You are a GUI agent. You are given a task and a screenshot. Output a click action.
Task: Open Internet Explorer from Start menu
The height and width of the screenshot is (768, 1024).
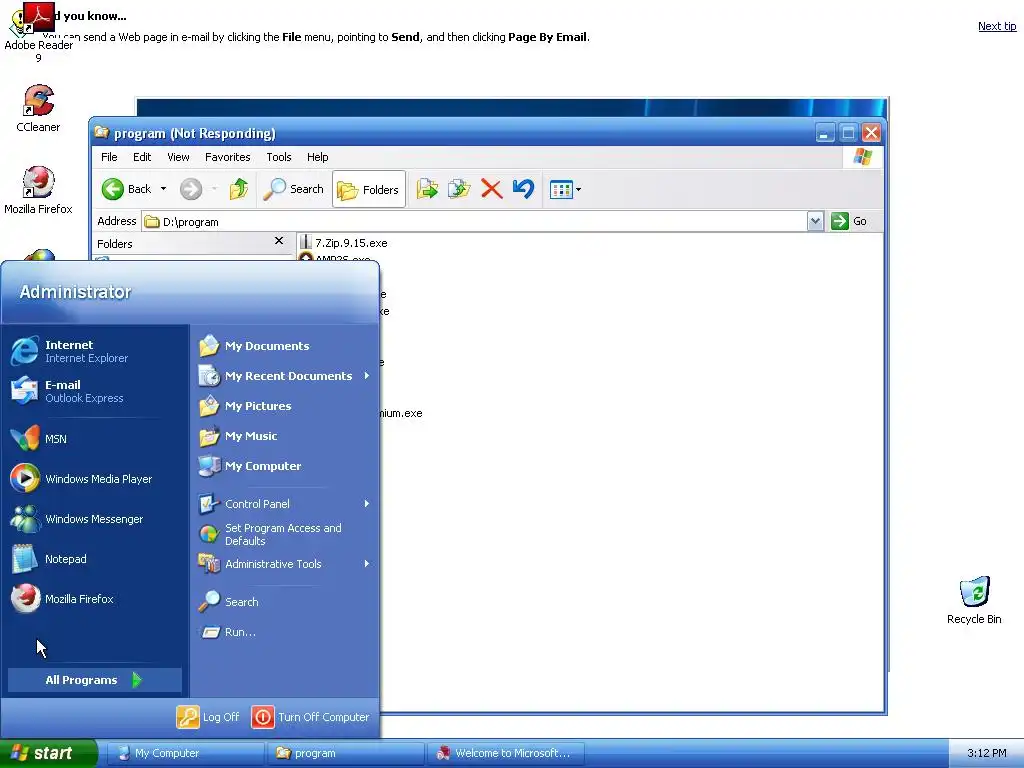(x=95, y=351)
